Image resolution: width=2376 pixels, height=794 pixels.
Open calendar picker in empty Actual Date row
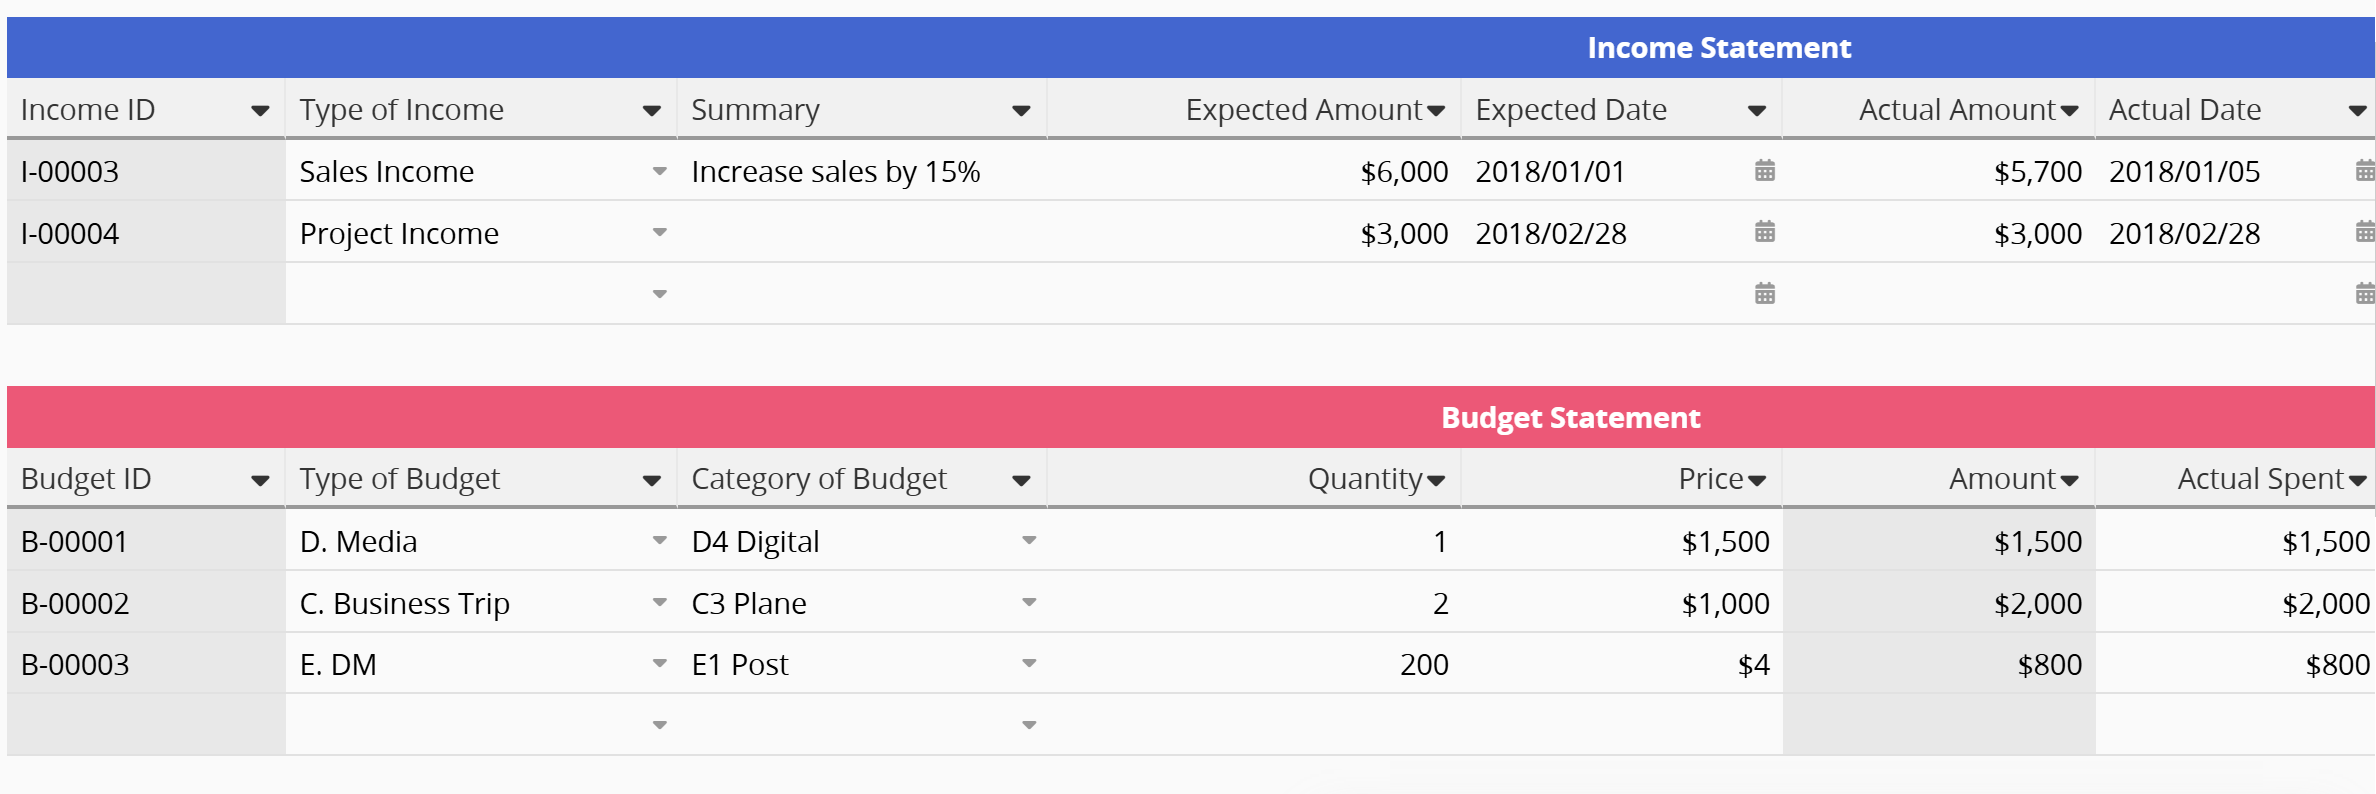[2365, 294]
